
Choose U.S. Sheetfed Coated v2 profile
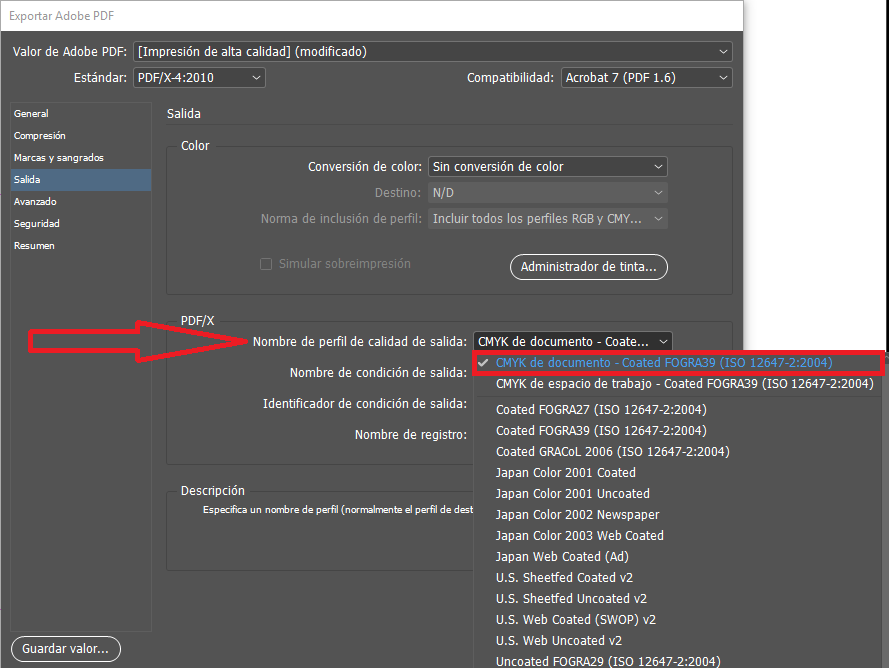[x=678, y=577]
